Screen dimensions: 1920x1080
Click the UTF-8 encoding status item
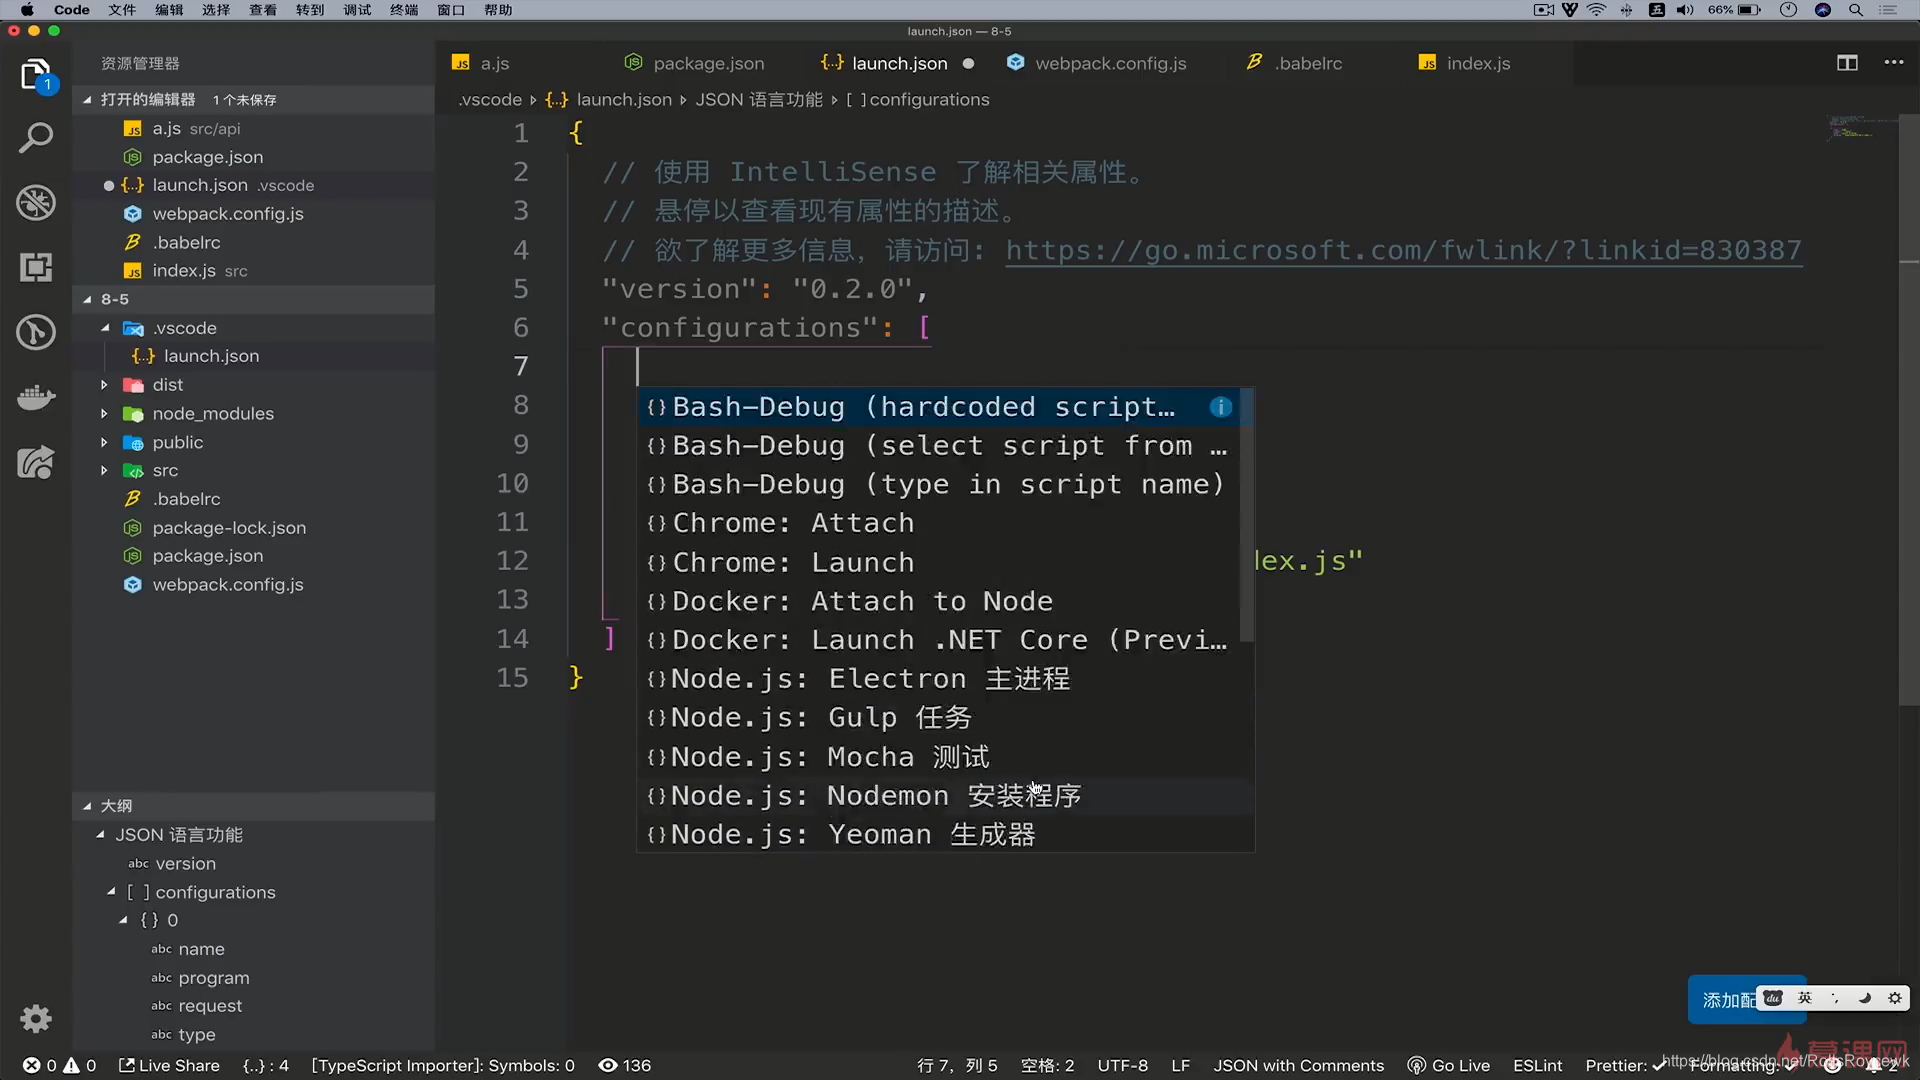(x=1122, y=1066)
